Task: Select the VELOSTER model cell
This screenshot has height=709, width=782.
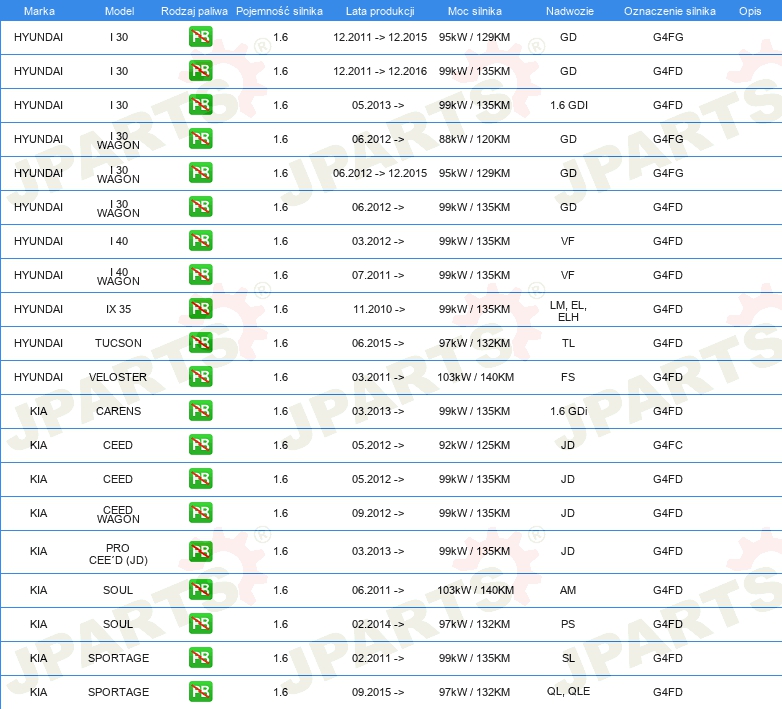Action: click(118, 377)
